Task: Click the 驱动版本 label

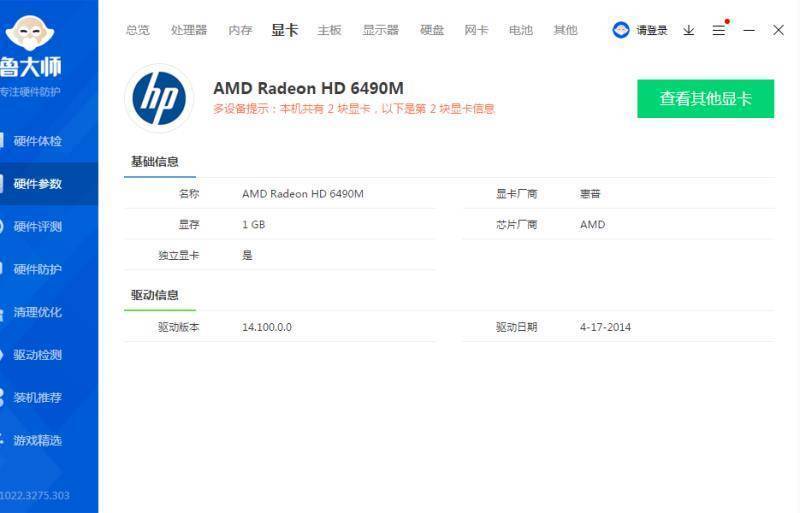Action: (x=178, y=327)
